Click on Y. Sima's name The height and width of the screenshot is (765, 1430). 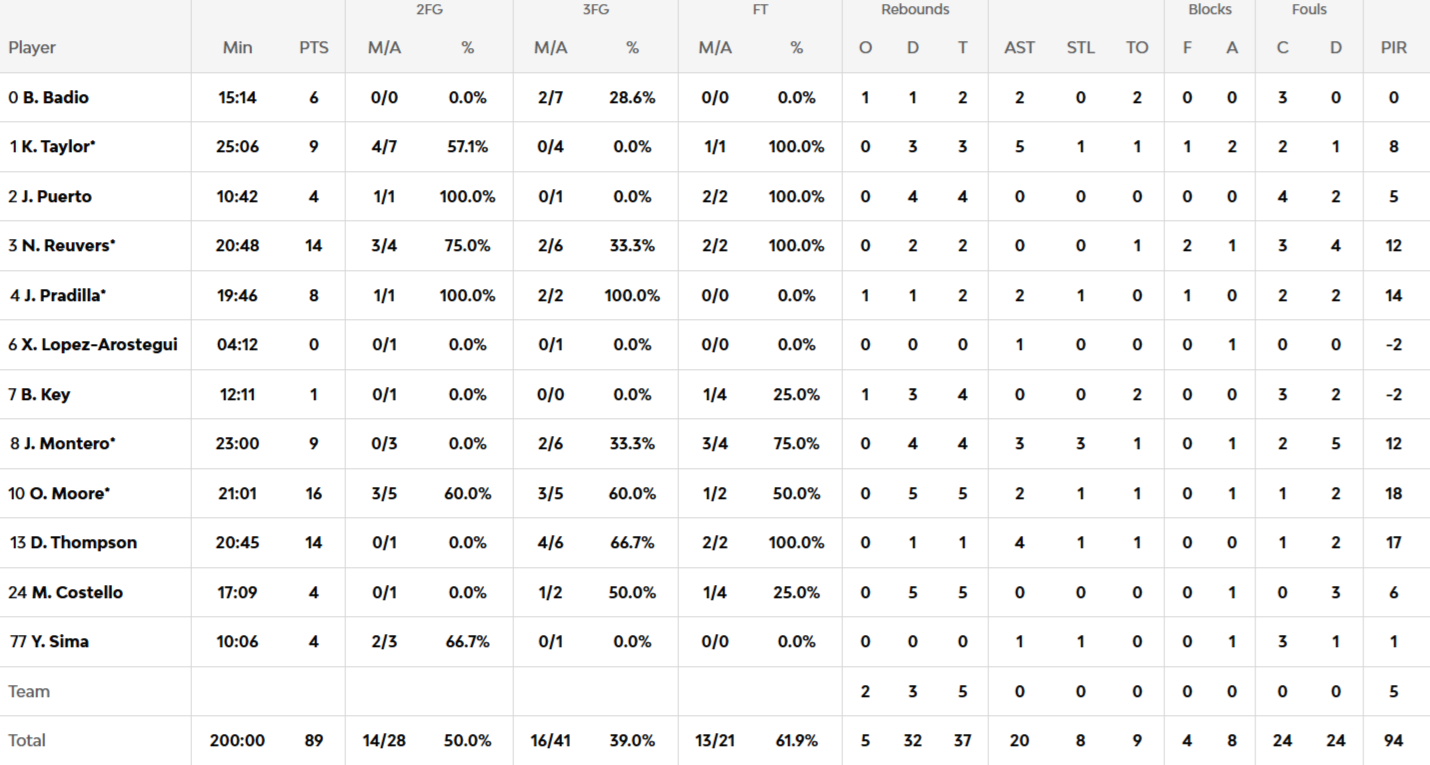point(60,642)
